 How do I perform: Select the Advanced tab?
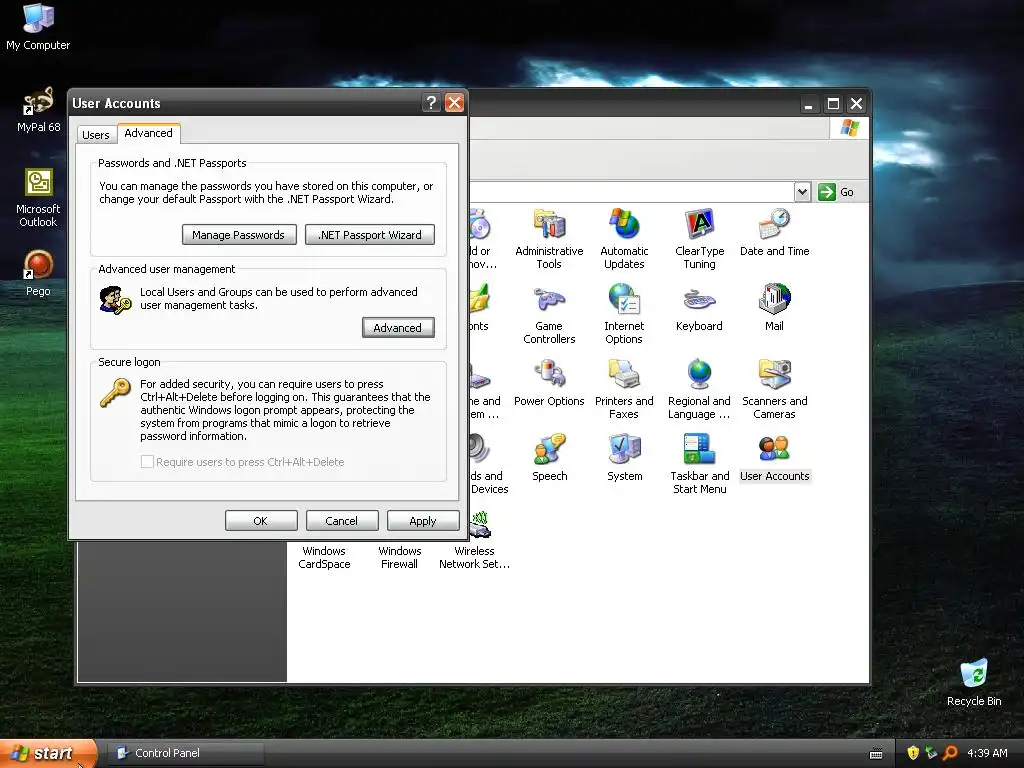point(148,133)
